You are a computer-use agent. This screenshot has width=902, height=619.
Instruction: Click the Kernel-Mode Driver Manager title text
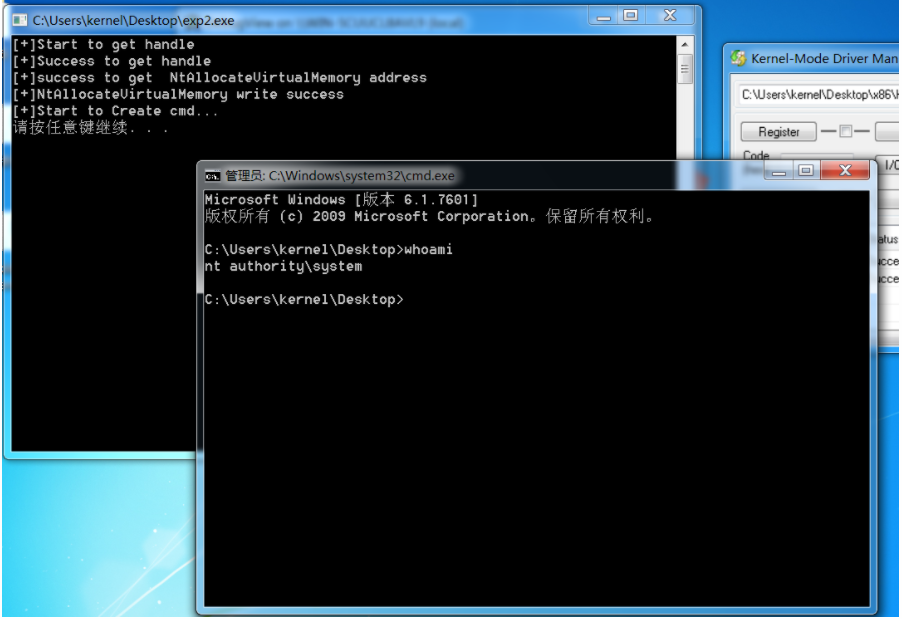825,58
